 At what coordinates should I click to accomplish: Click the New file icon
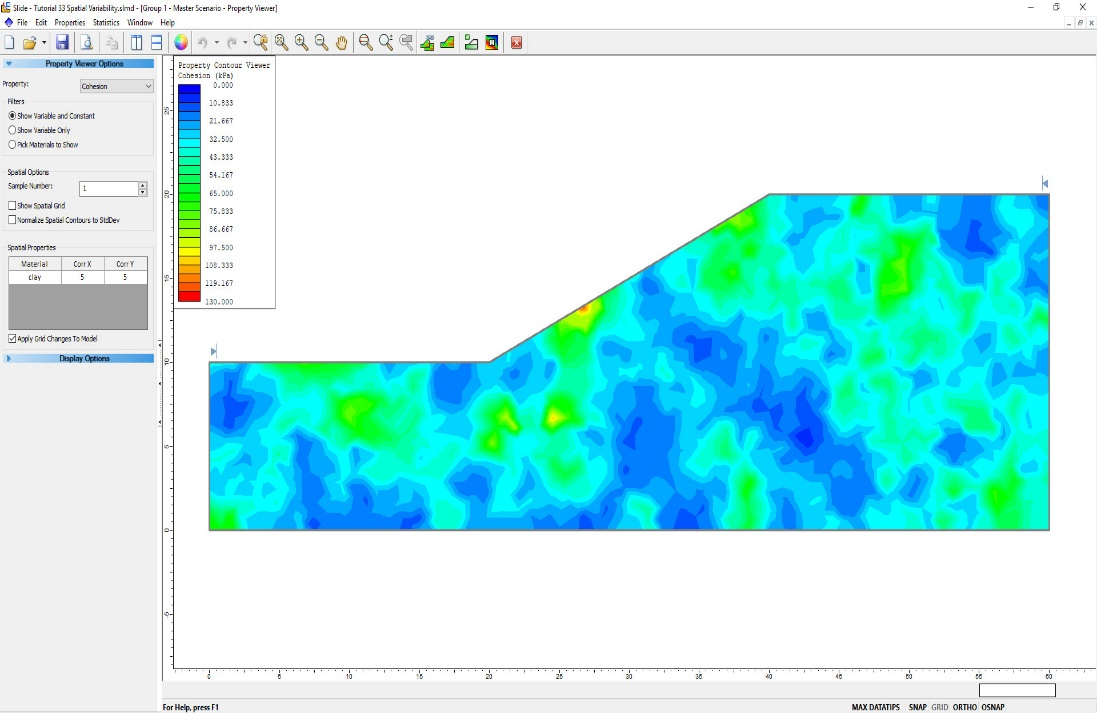(9, 43)
